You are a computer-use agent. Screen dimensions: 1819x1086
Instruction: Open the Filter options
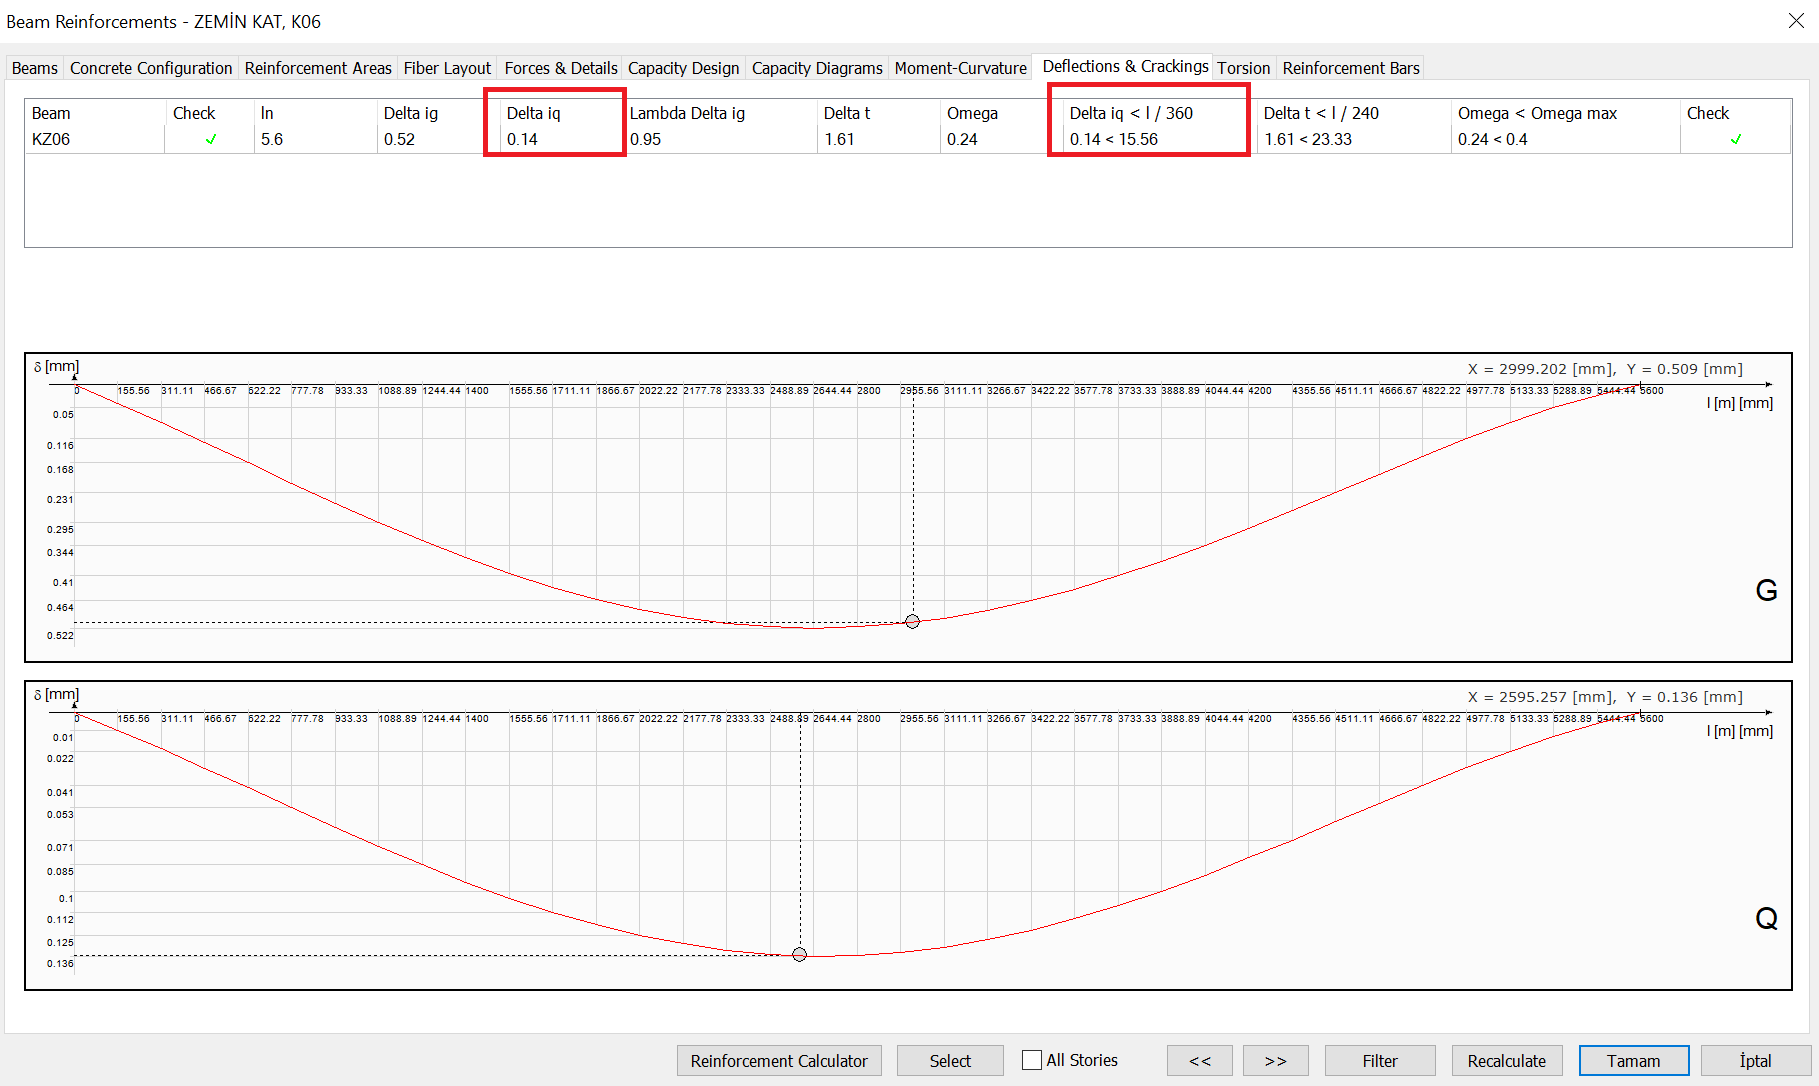[1379, 1060]
